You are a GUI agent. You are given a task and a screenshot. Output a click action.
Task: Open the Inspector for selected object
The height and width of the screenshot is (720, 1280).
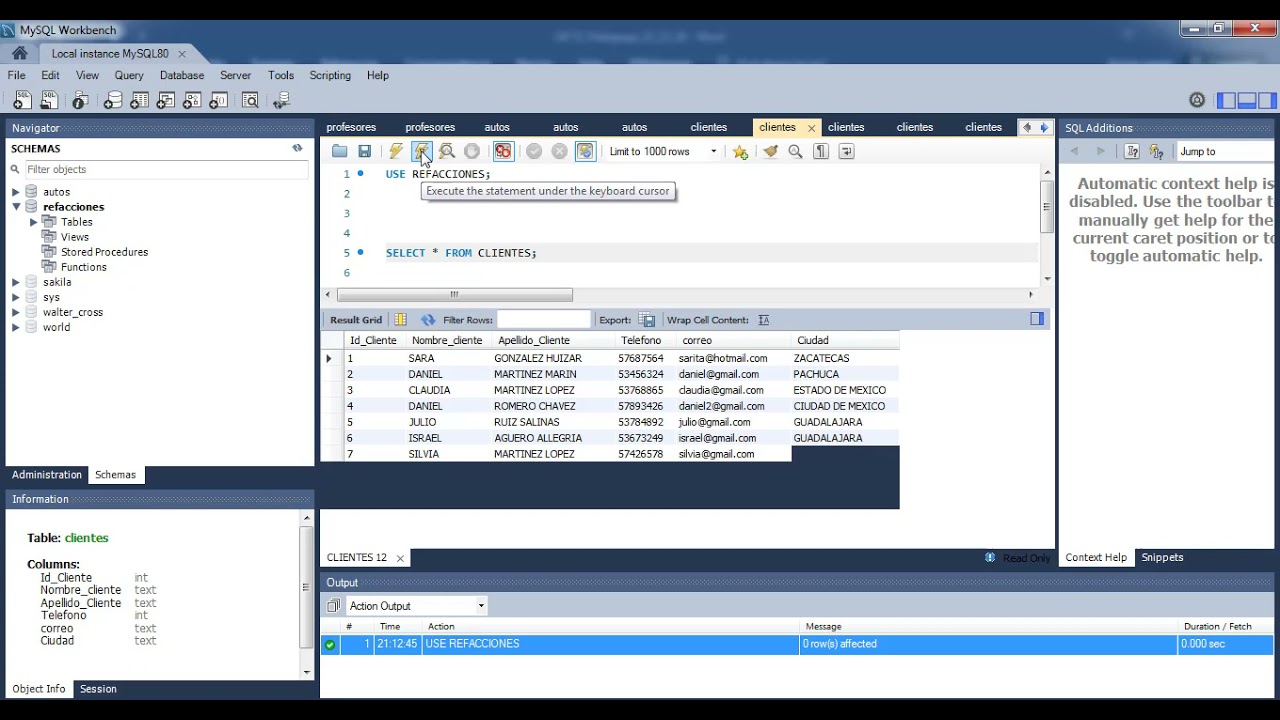point(80,100)
